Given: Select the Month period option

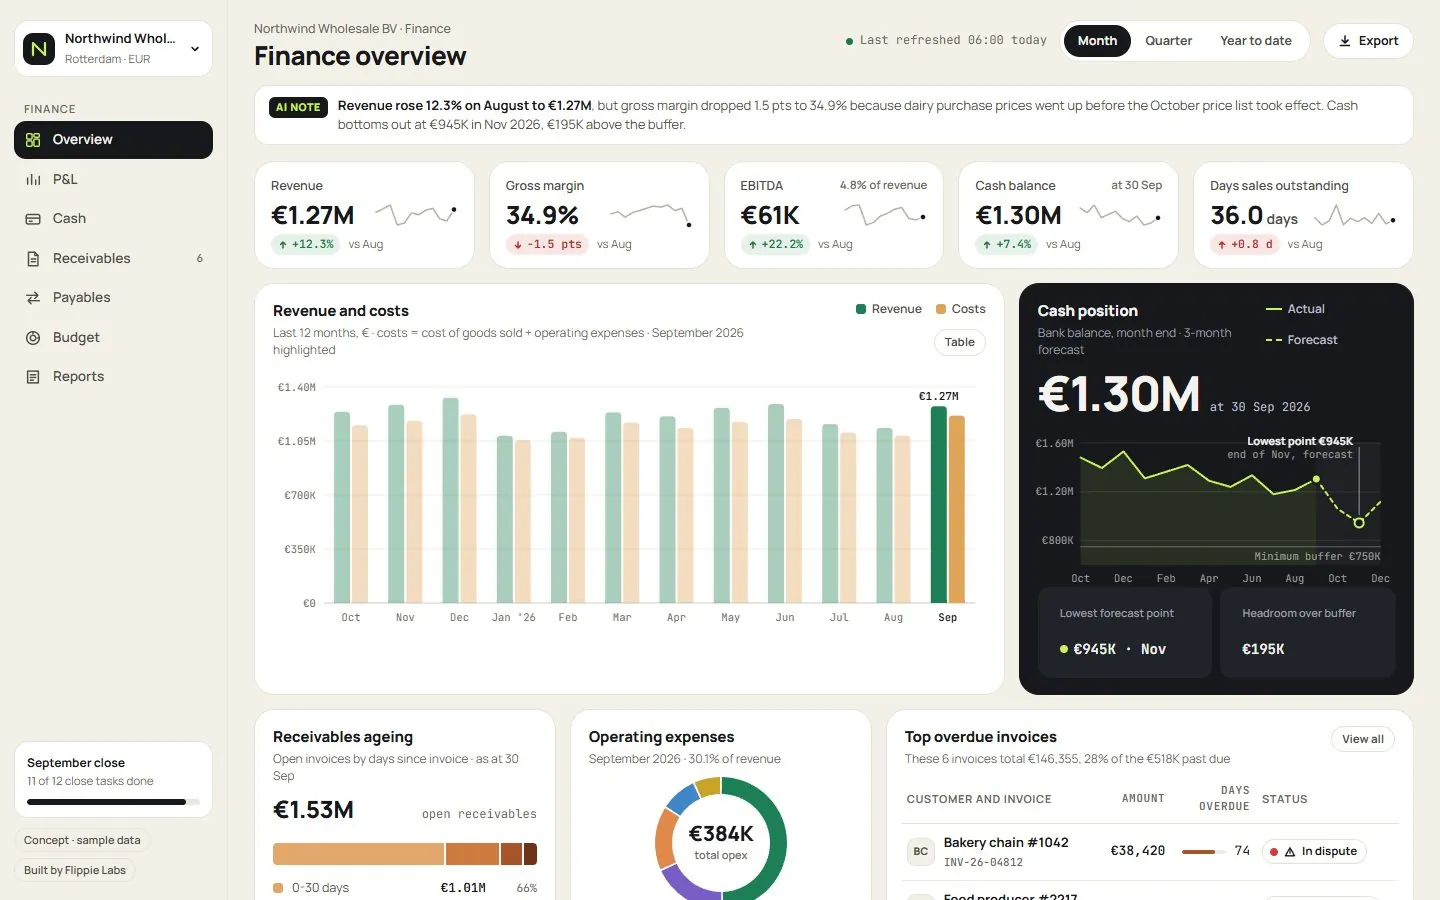Looking at the screenshot, I should click(1097, 41).
